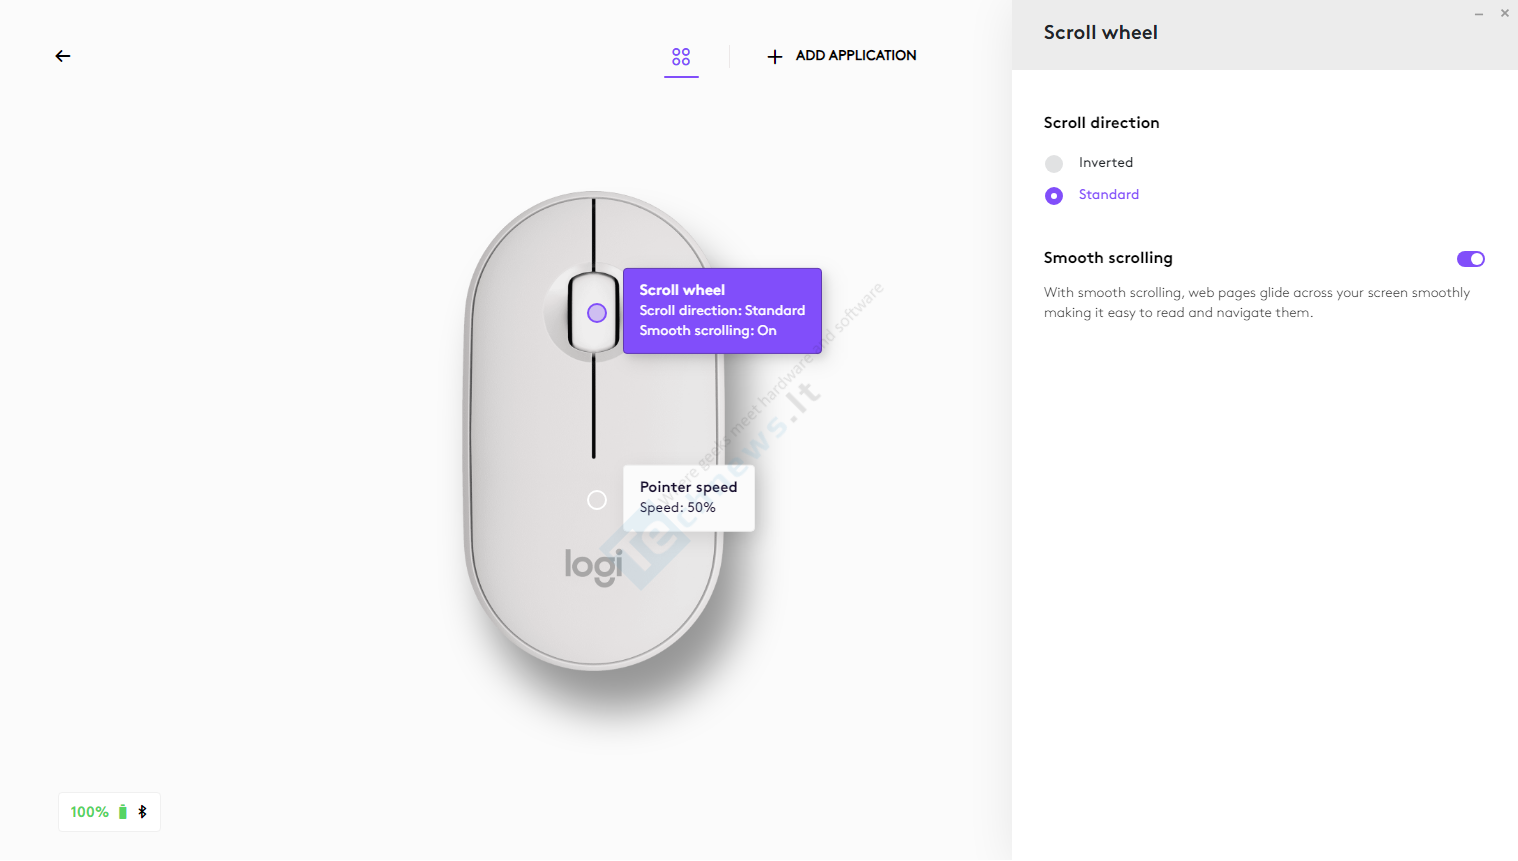The height and width of the screenshot is (861, 1518).
Task: Click the green battery icon
Action: tap(123, 812)
